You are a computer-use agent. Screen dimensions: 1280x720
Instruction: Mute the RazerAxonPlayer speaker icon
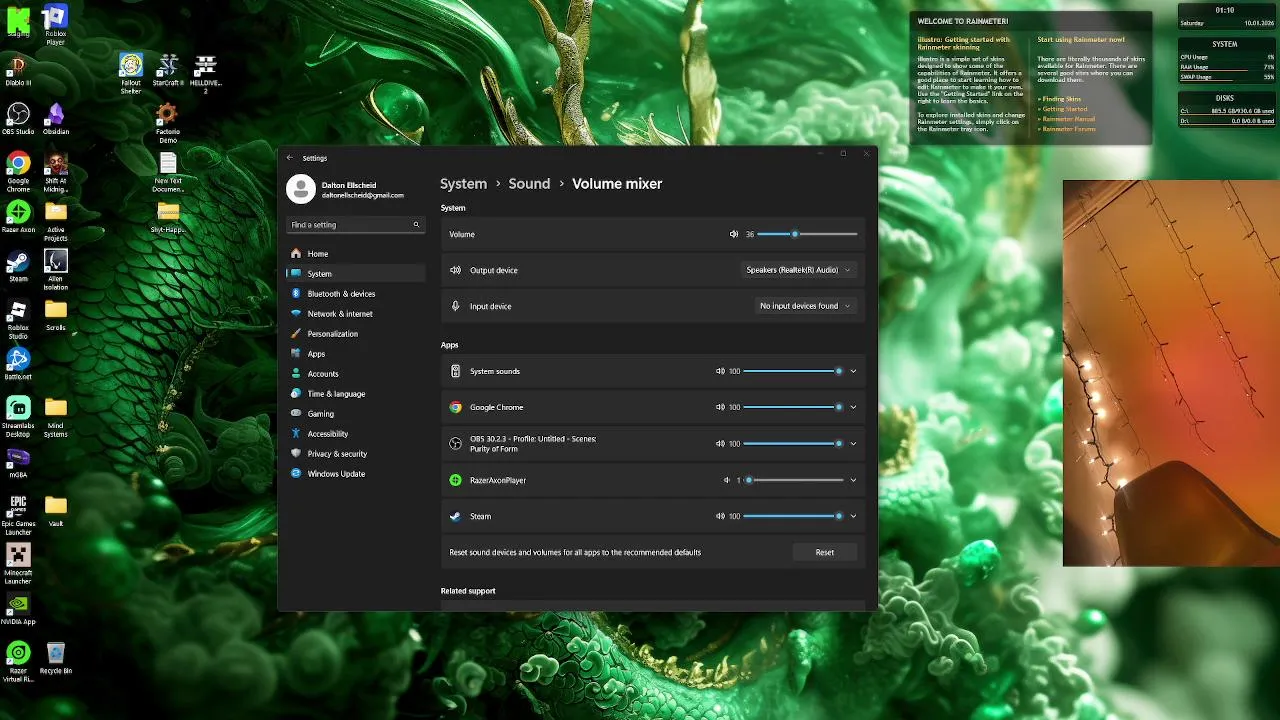(x=727, y=480)
